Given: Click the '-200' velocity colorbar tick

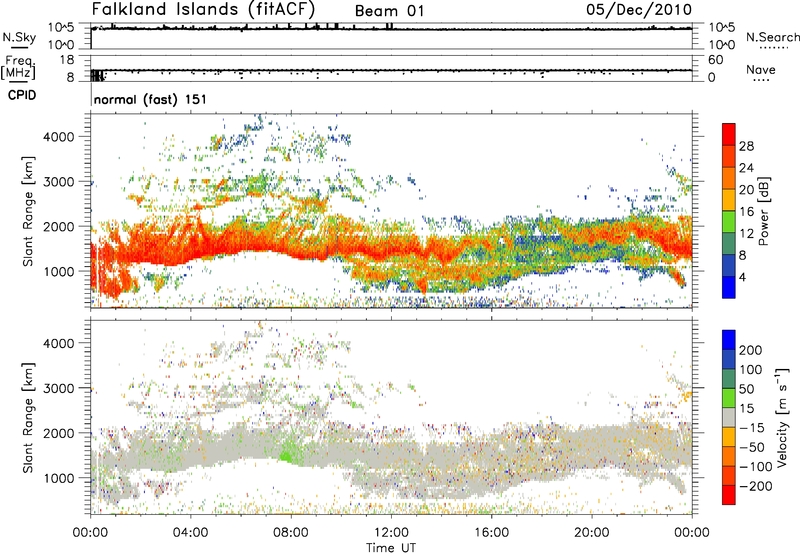Looking at the screenshot, I should tap(756, 486).
